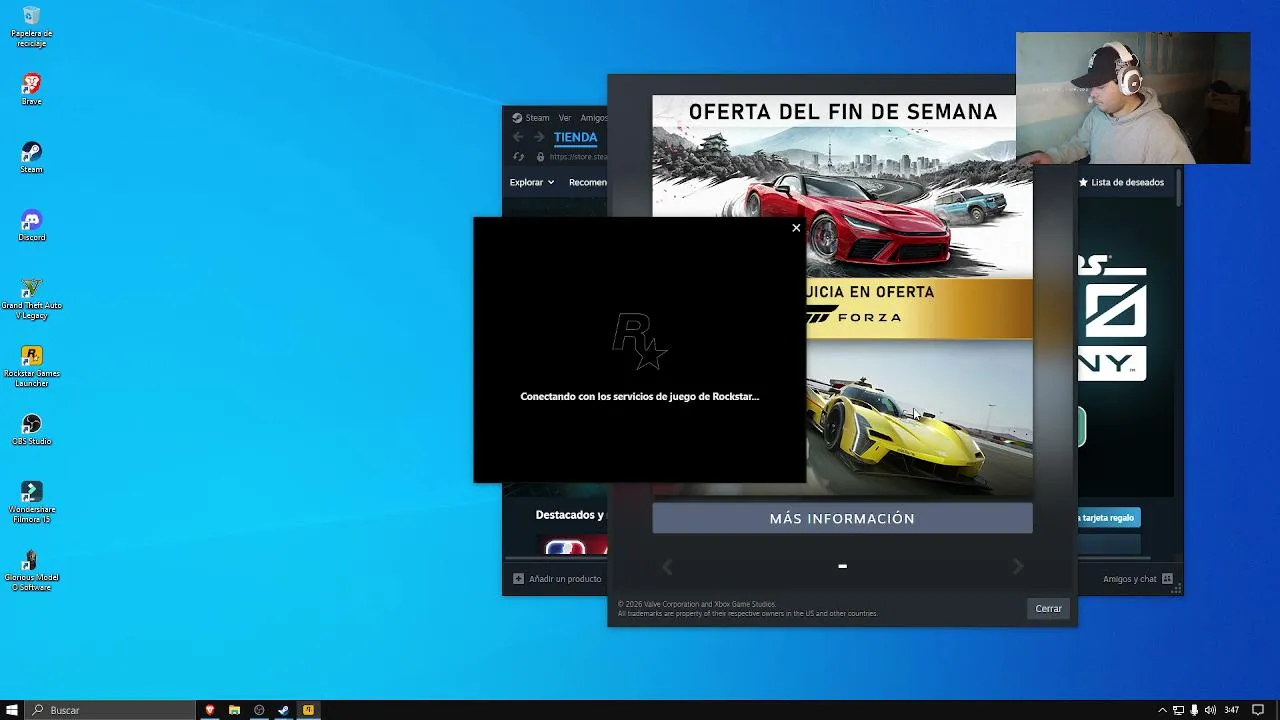Viewport: 1280px width, 720px height.
Task: Open the Windows notification center
Action: pyautogui.click(x=1259, y=710)
